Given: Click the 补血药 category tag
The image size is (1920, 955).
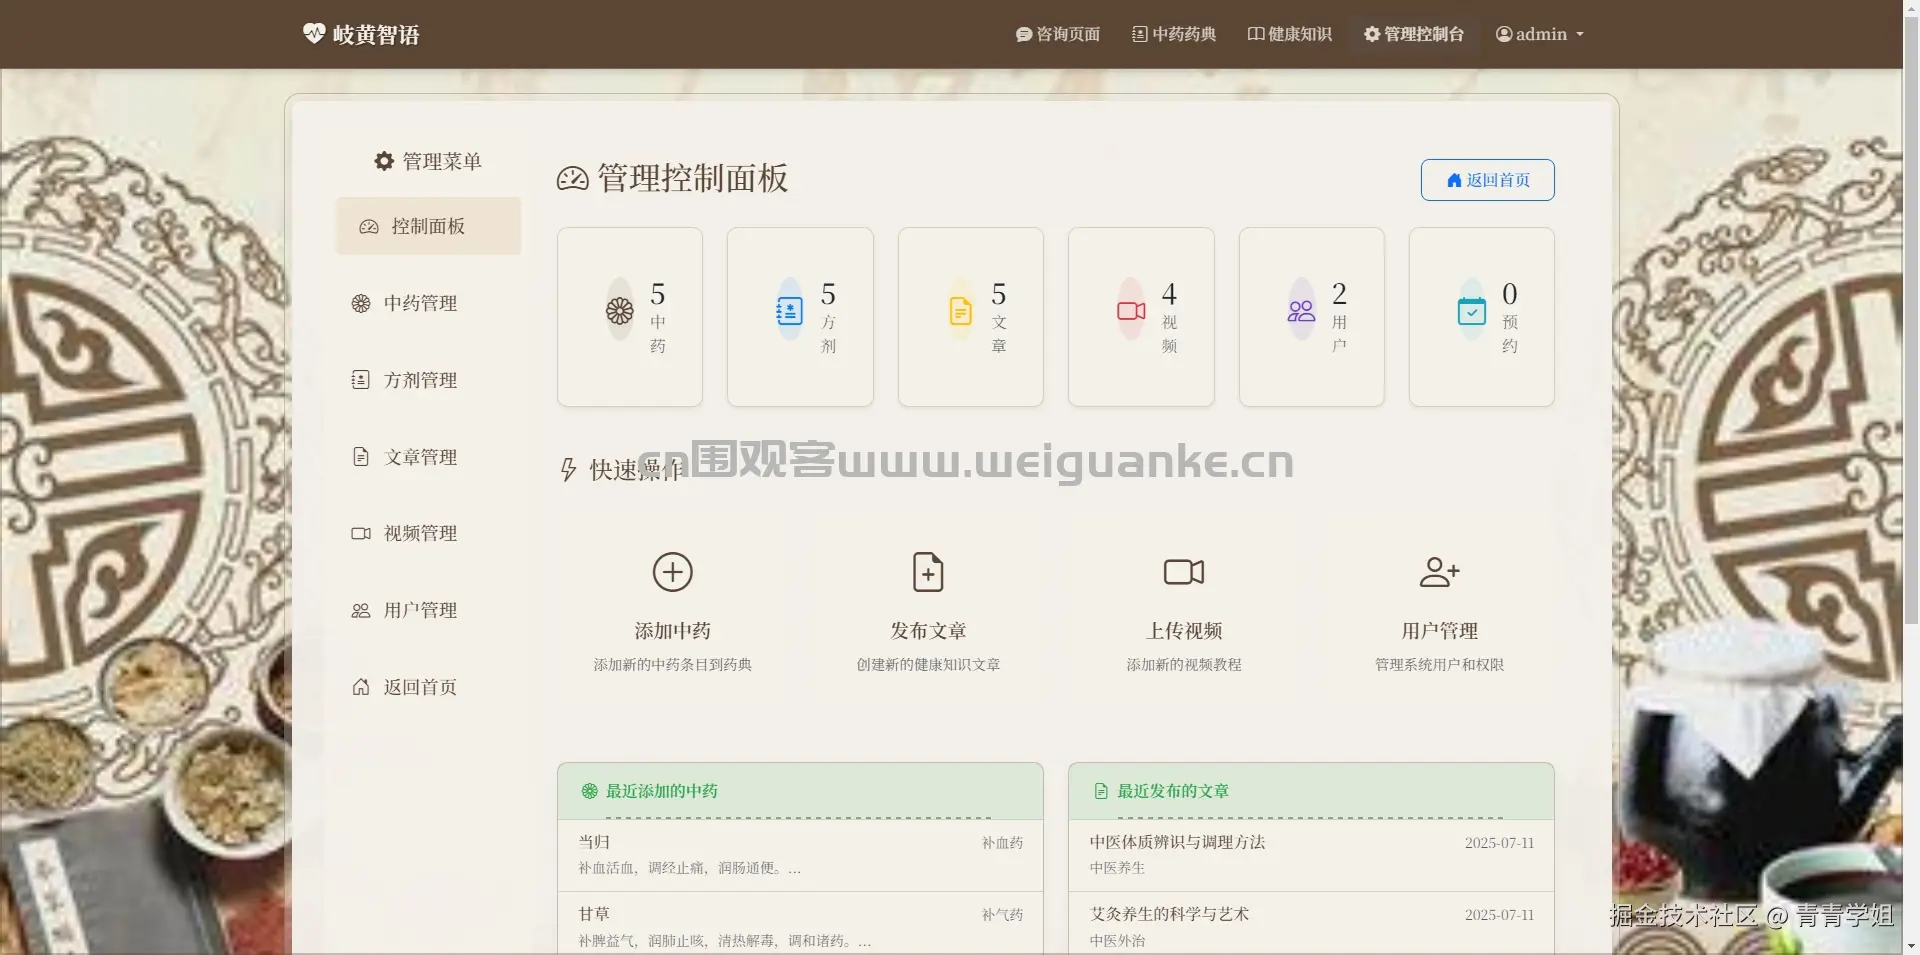Looking at the screenshot, I should point(1002,843).
